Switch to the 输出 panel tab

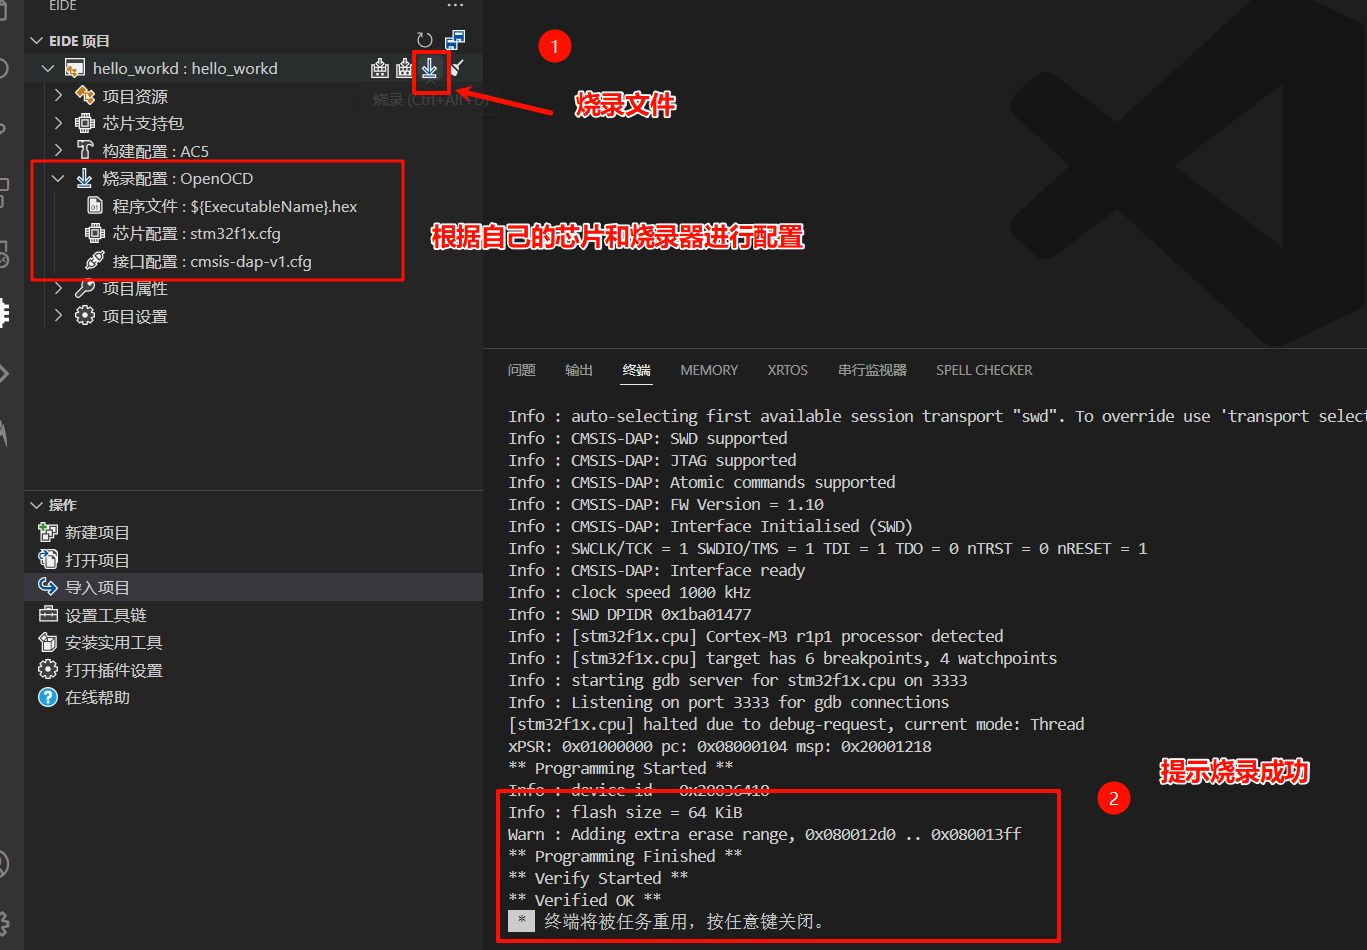point(579,370)
